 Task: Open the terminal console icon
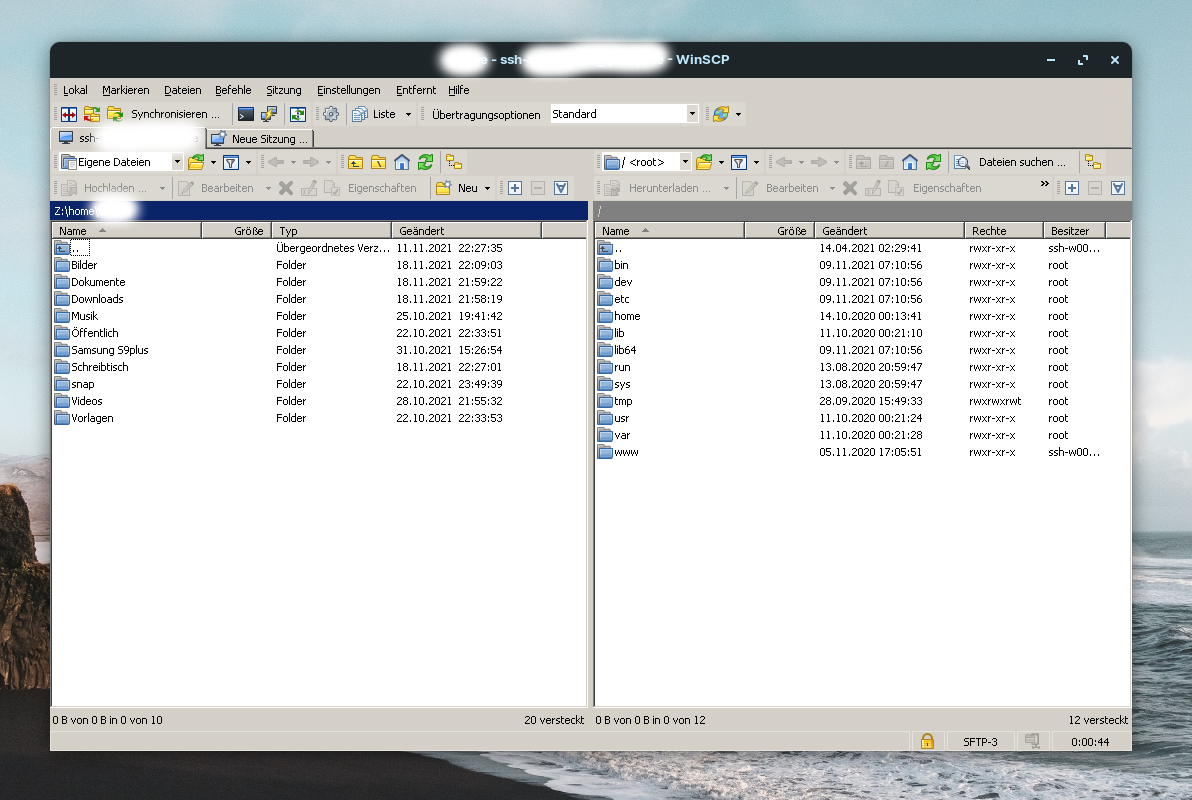pyautogui.click(x=246, y=114)
